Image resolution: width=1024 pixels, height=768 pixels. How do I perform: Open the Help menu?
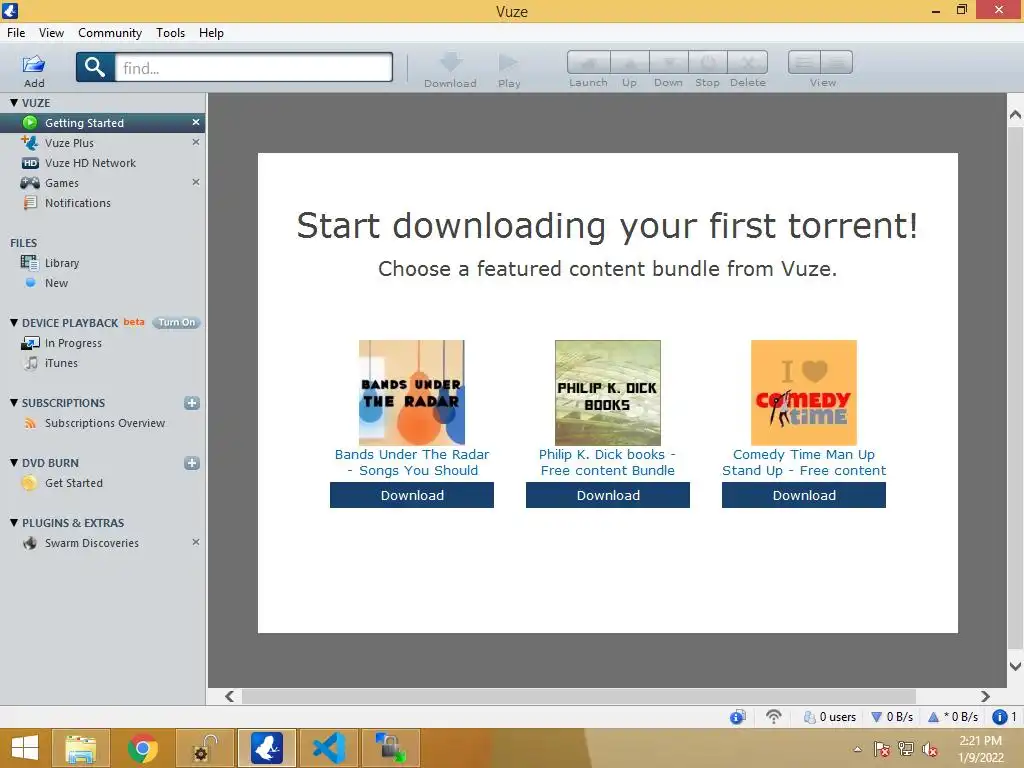tap(211, 33)
